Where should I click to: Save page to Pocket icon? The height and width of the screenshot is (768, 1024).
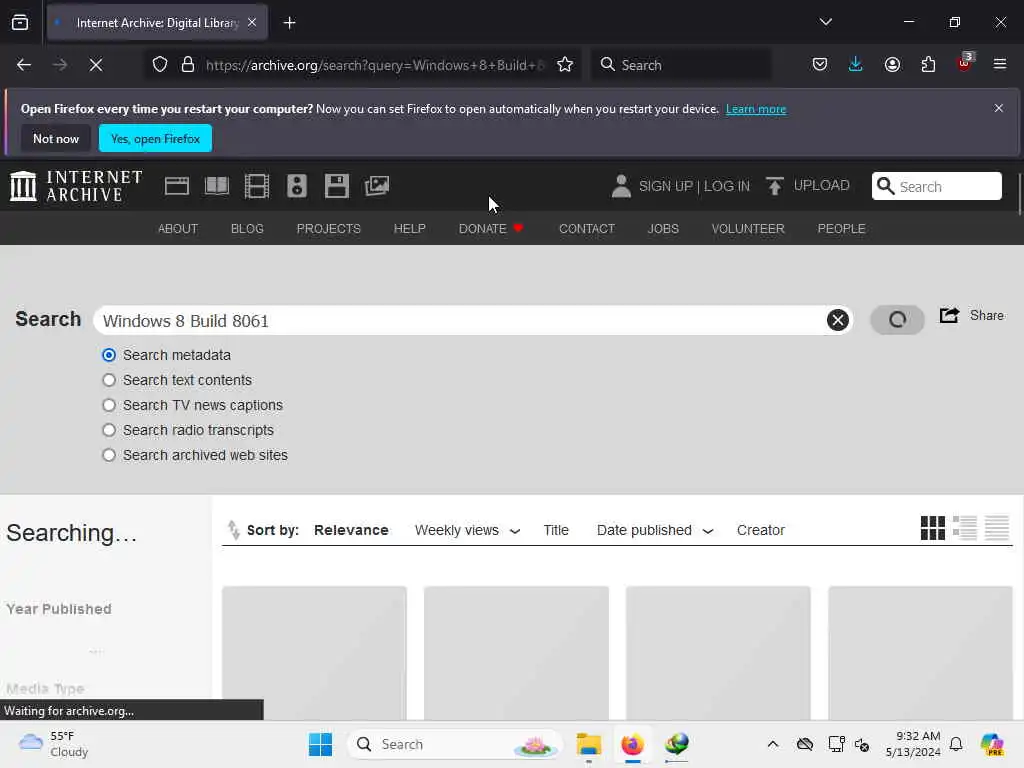820,64
